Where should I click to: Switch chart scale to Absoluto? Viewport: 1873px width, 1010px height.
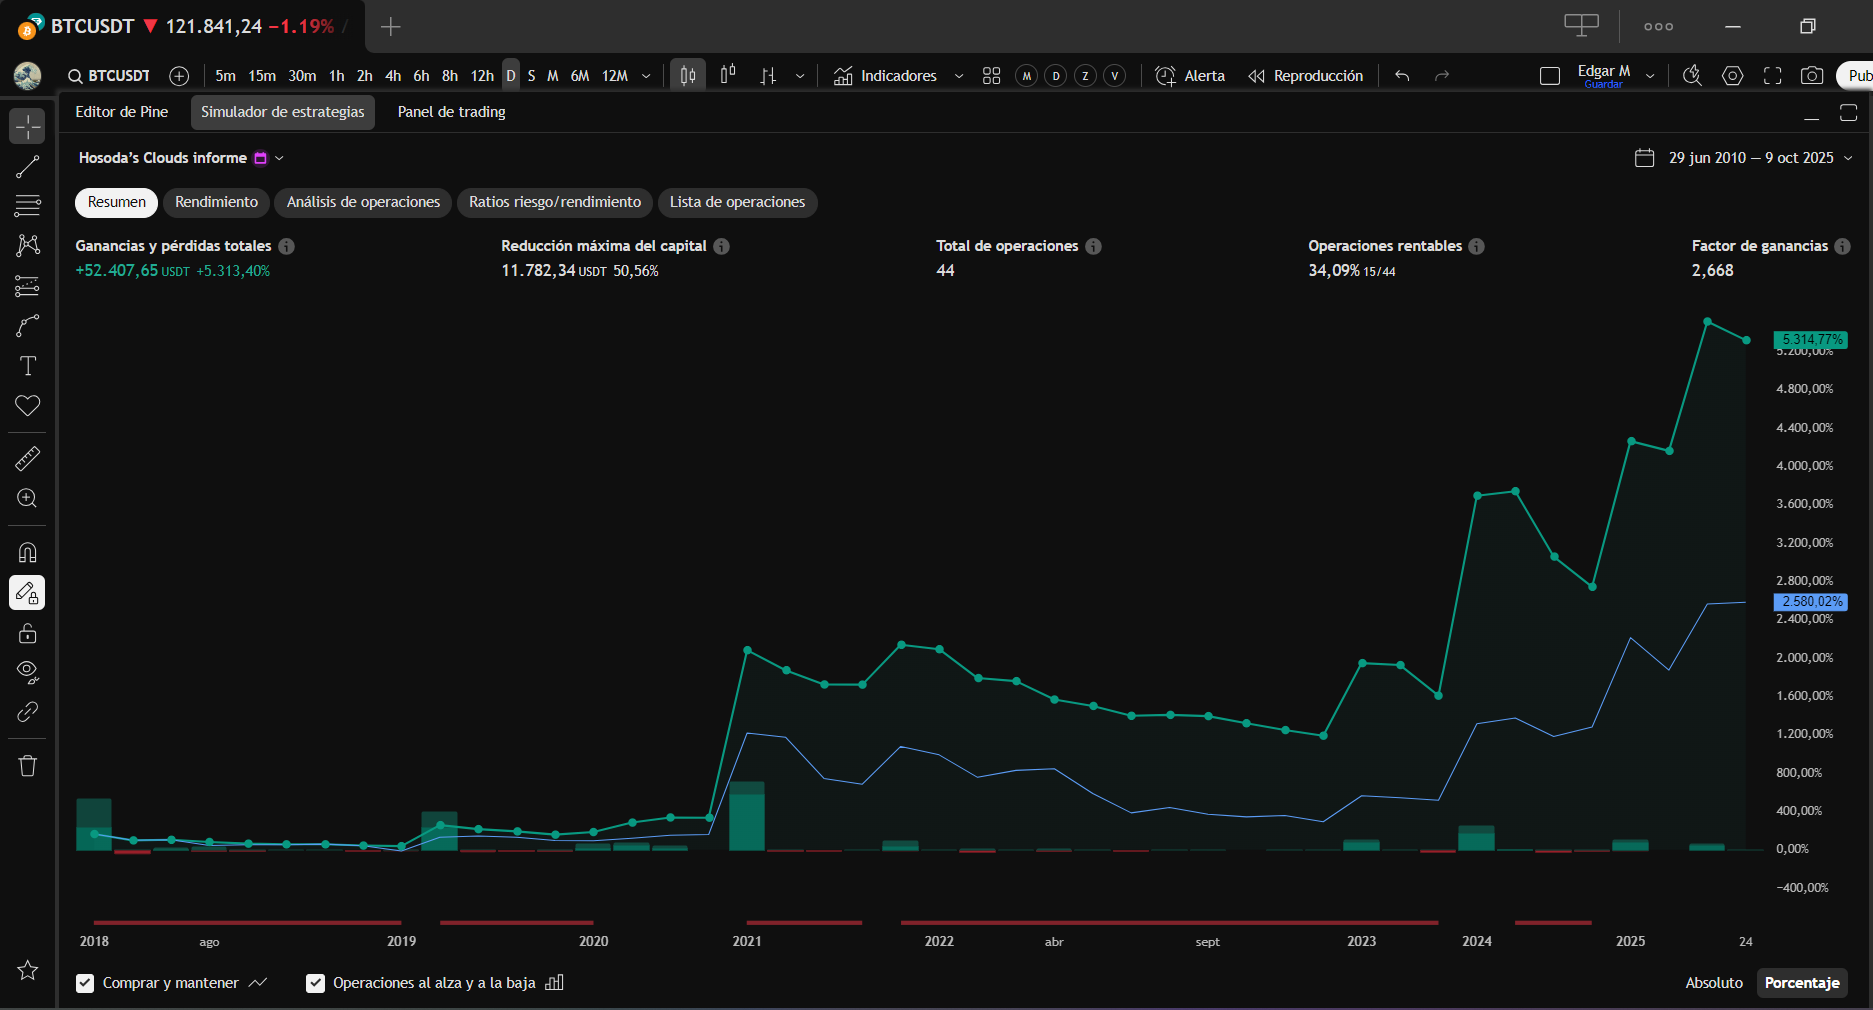1713,983
